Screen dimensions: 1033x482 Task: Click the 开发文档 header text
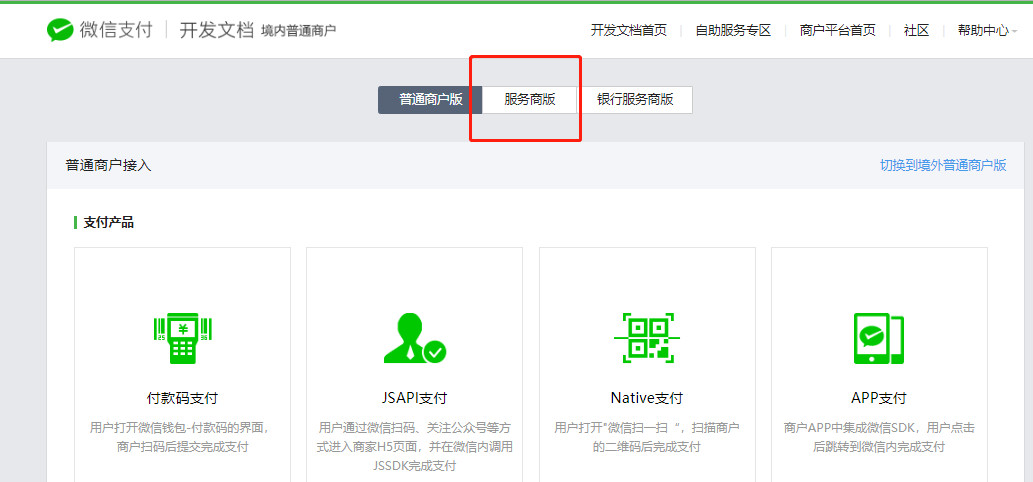tap(217, 30)
